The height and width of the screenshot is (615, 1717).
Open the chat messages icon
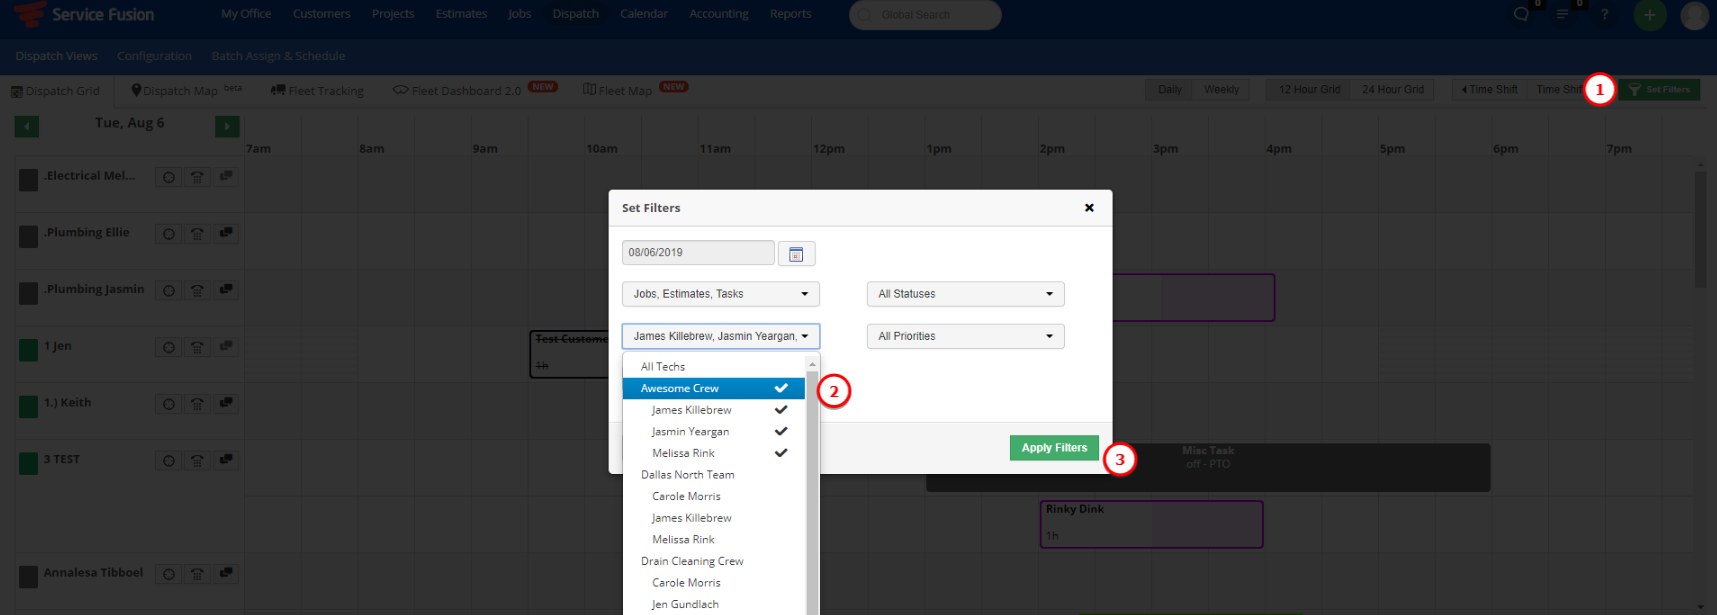click(1521, 15)
